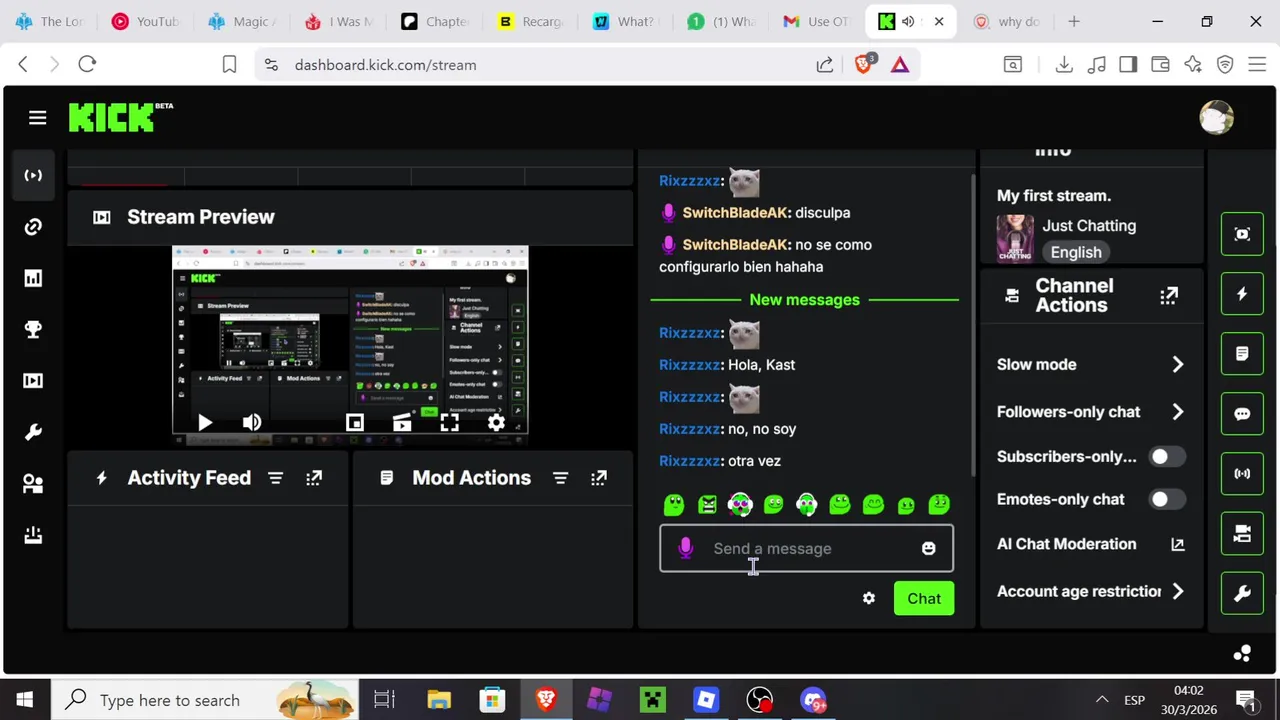
Task: Expand Account age restriction arrow
Action: click(x=1177, y=591)
